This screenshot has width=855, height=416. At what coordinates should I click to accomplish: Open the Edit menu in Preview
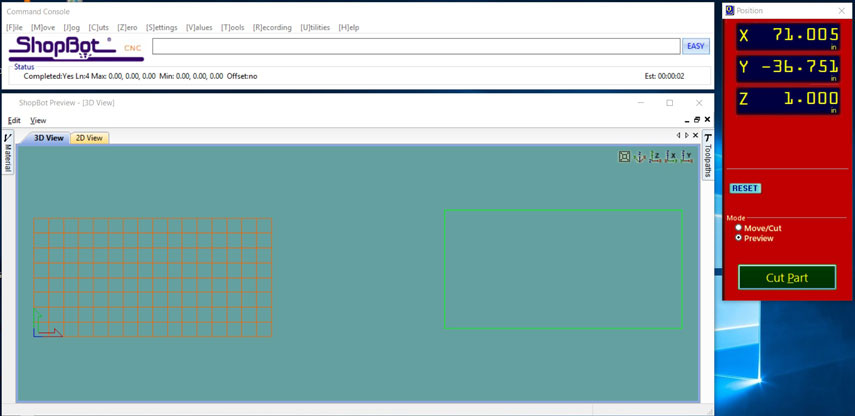14,120
